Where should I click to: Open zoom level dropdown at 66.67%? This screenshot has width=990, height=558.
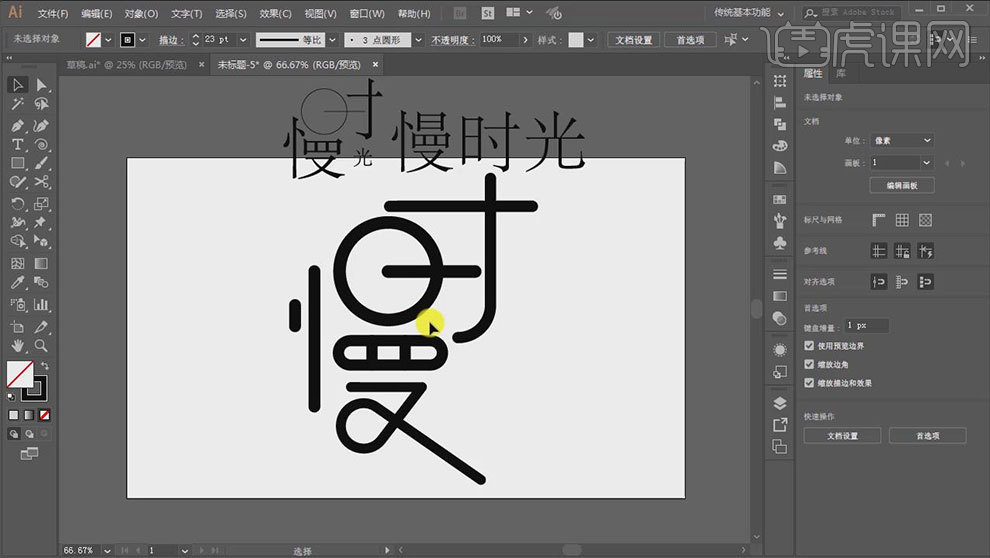(x=107, y=550)
